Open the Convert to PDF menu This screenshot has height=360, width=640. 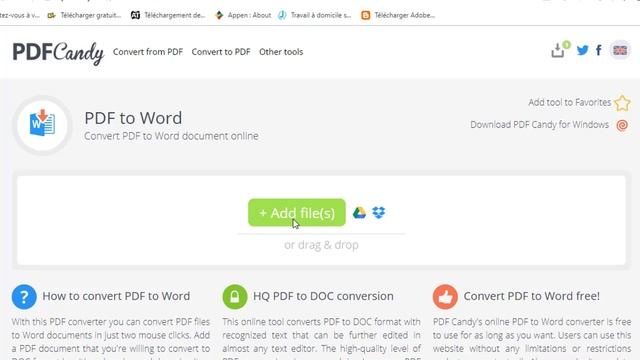(x=221, y=52)
